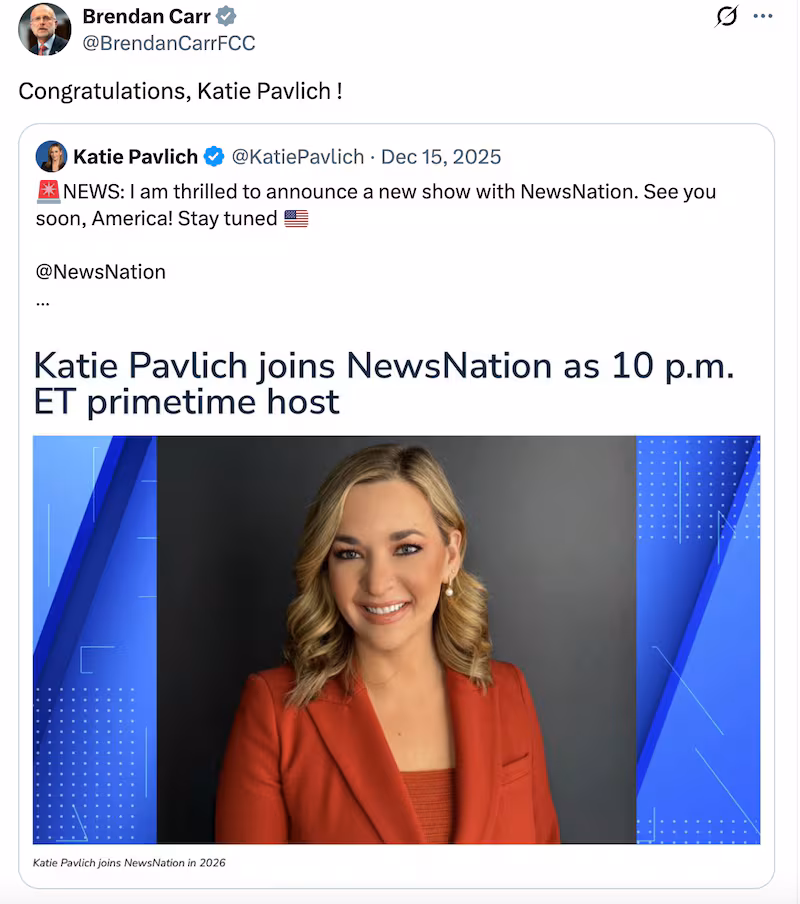This screenshot has height=904, width=800.
Task: Click the caption 'Katie Pavlich joins NewsNation in 2026'
Action: click(x=129, y=862)
